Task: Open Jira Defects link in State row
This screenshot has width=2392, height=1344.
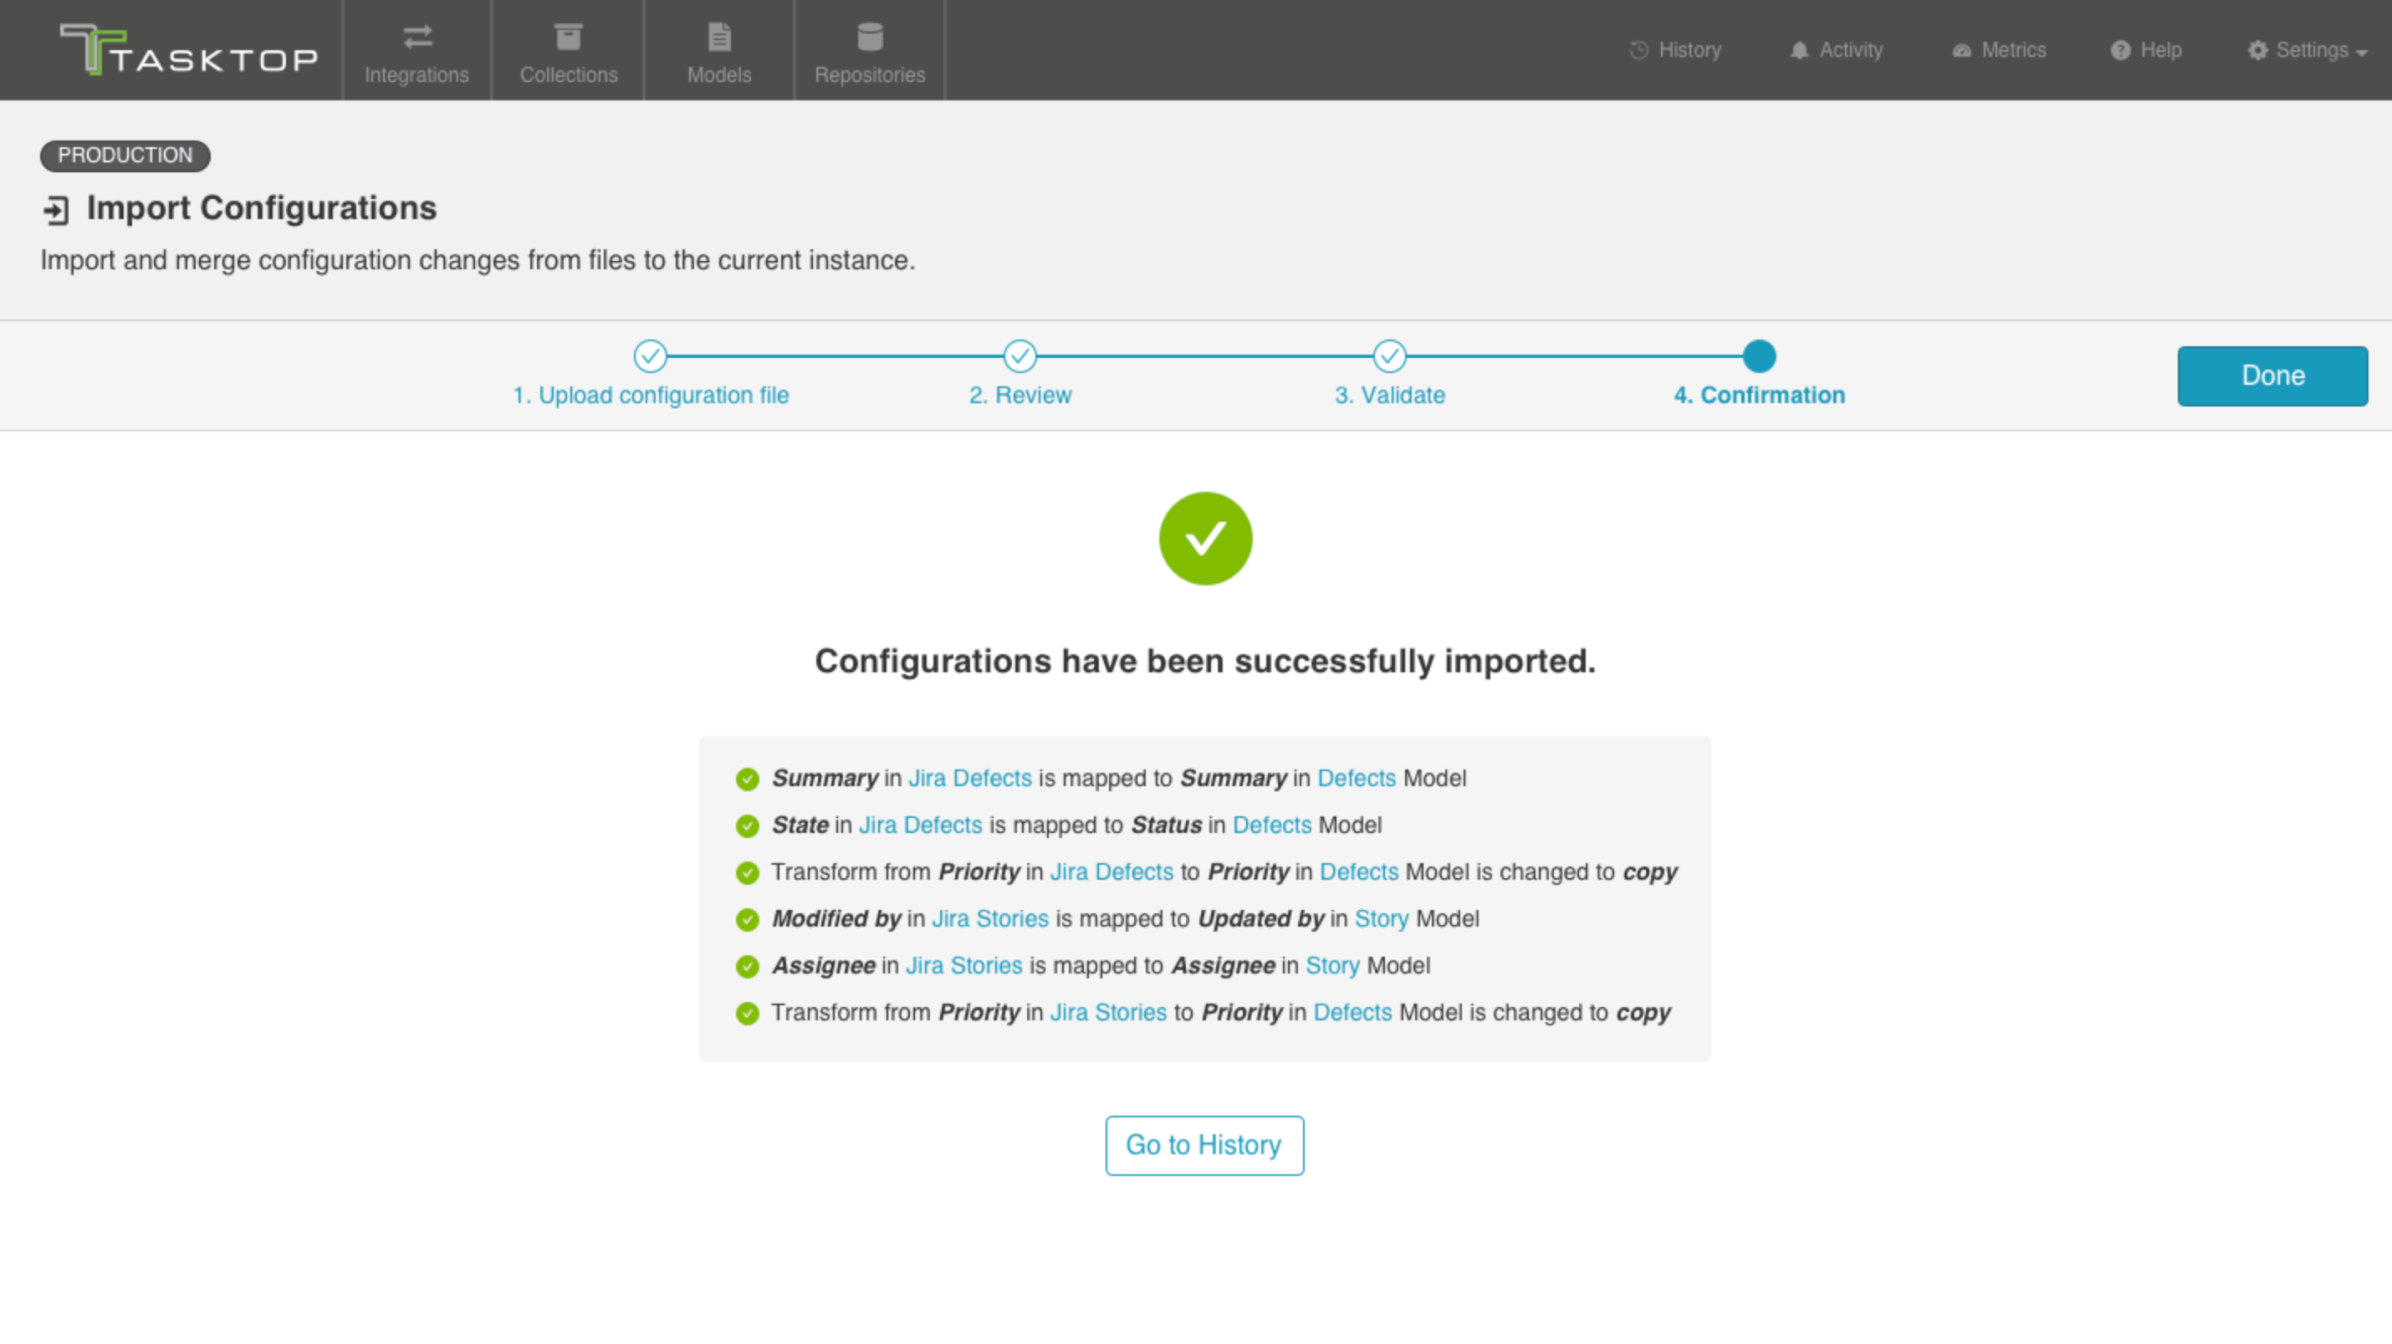Action: 920,825
